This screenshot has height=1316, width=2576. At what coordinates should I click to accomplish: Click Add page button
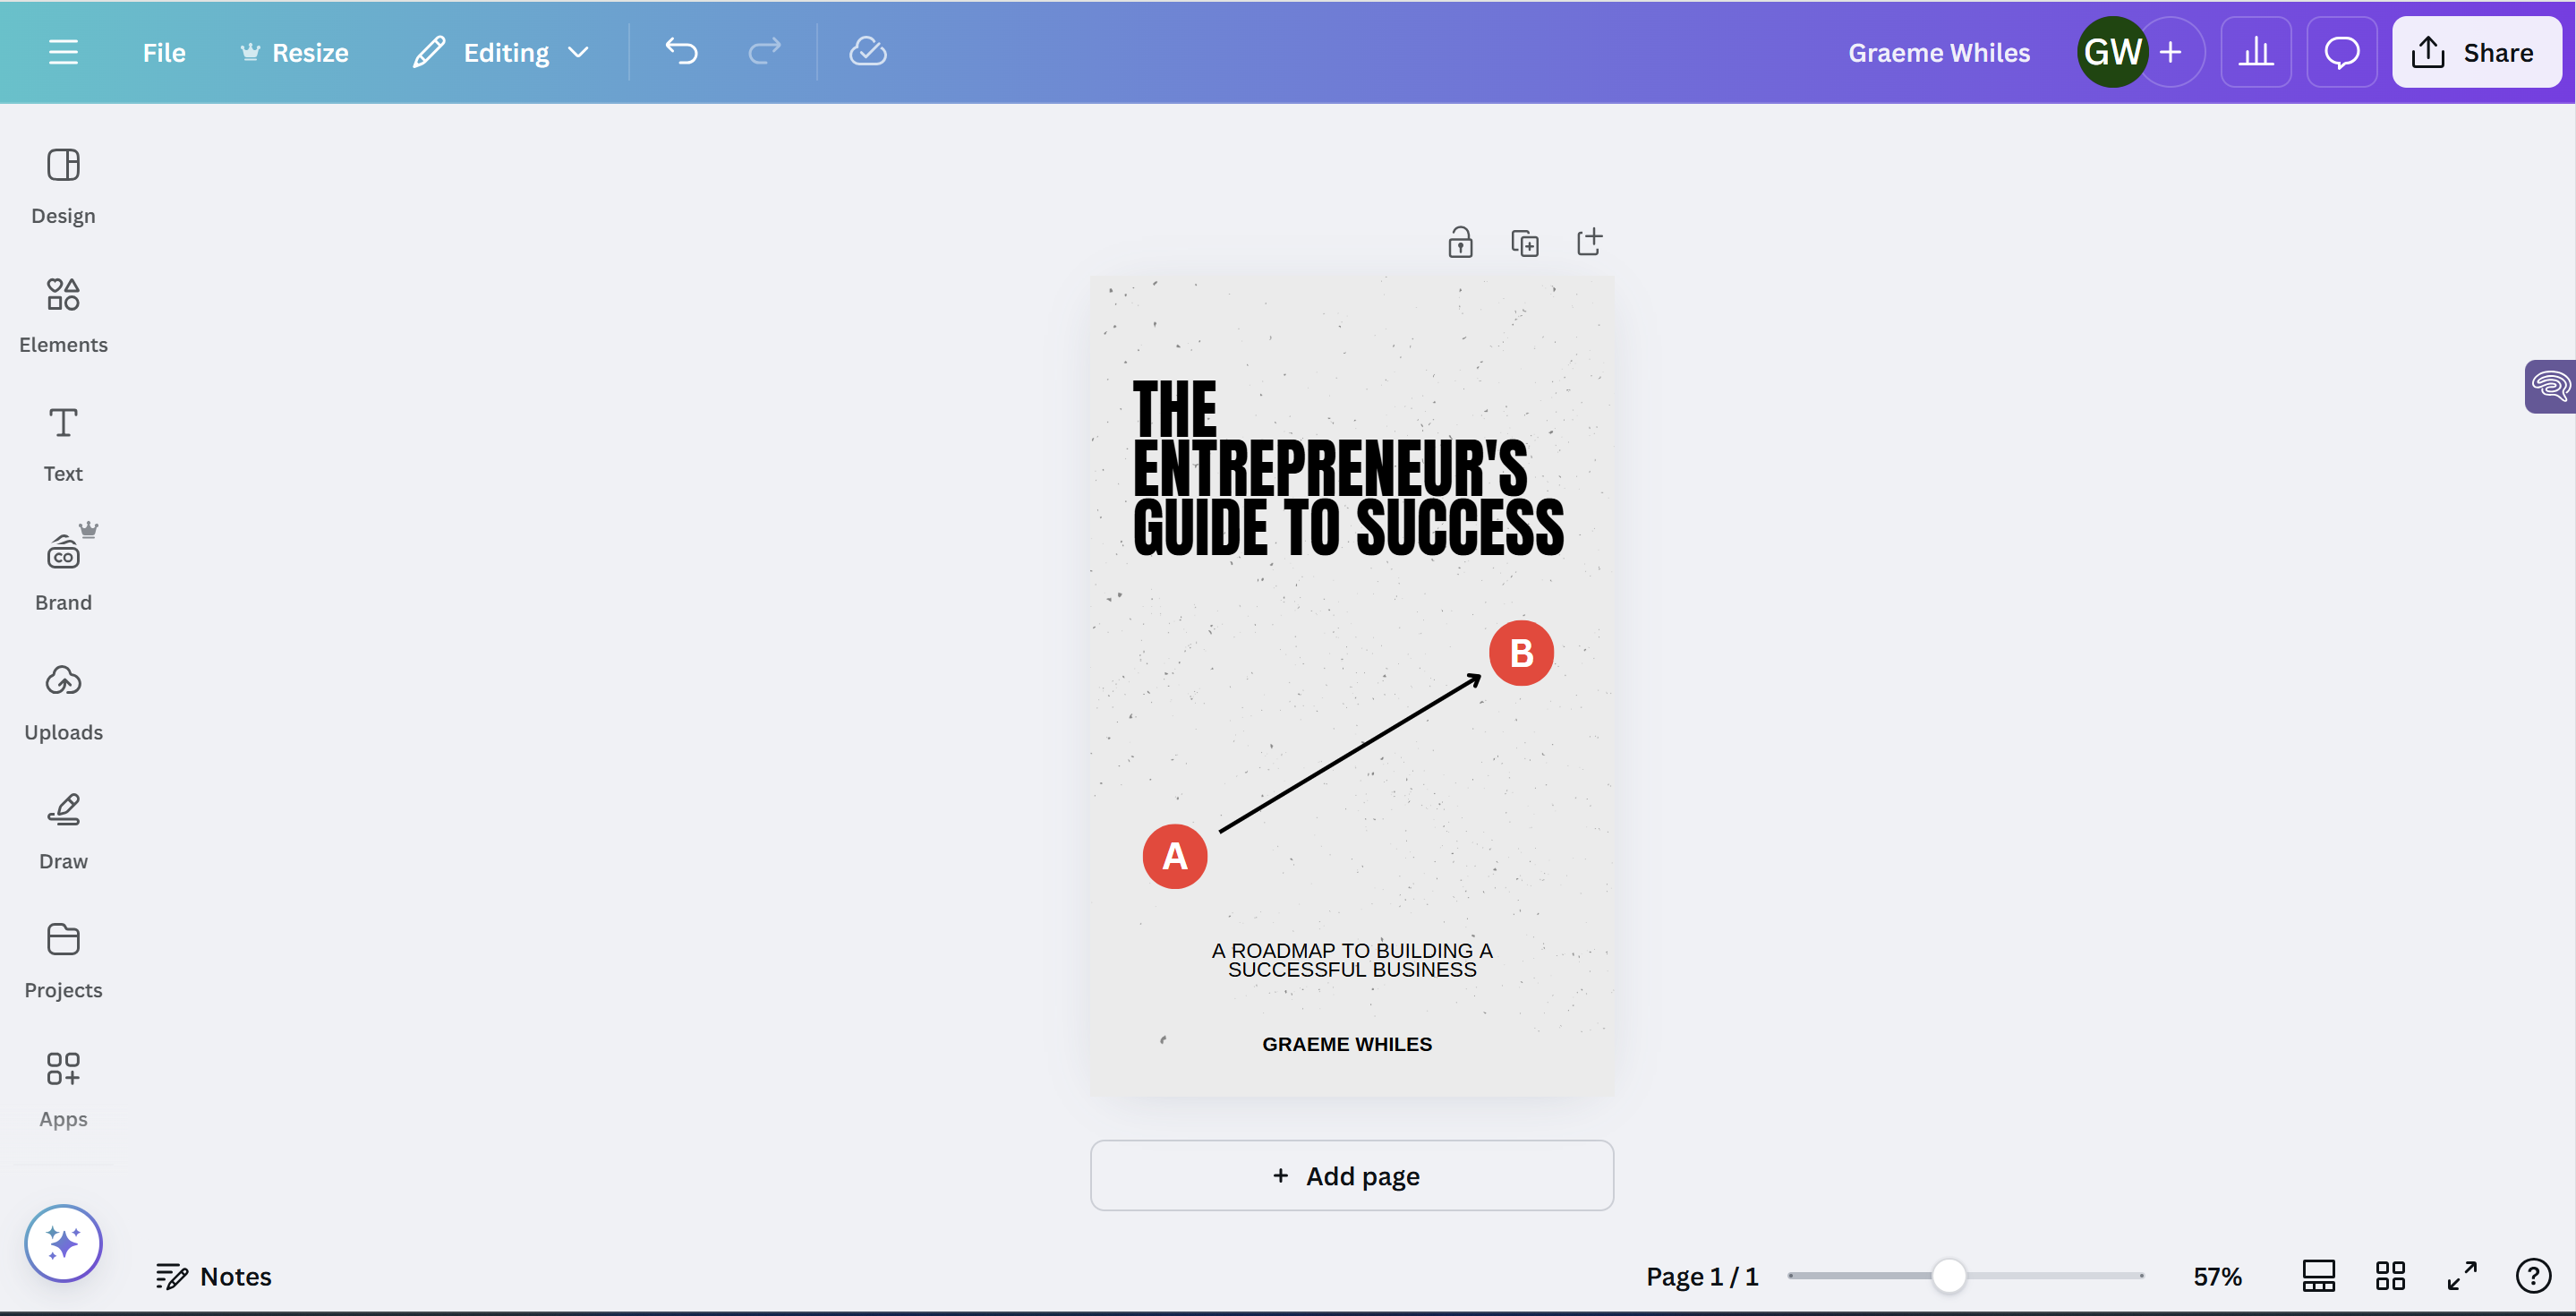1351,1175
